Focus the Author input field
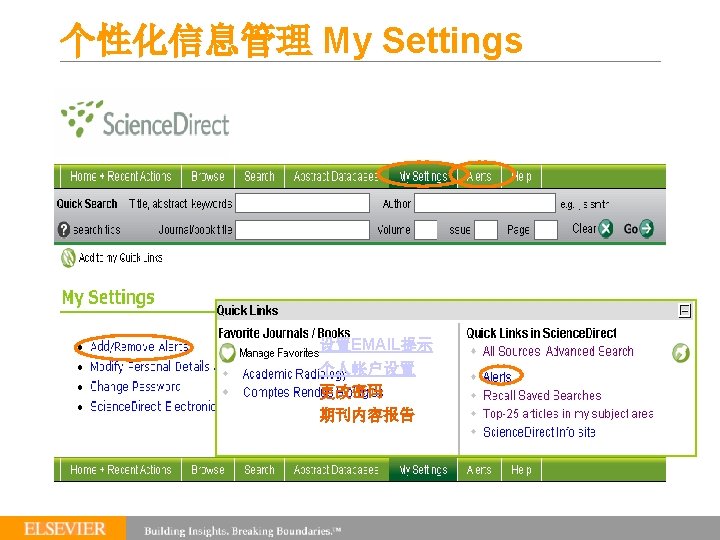The image size is (720, 540). (485, 203)
